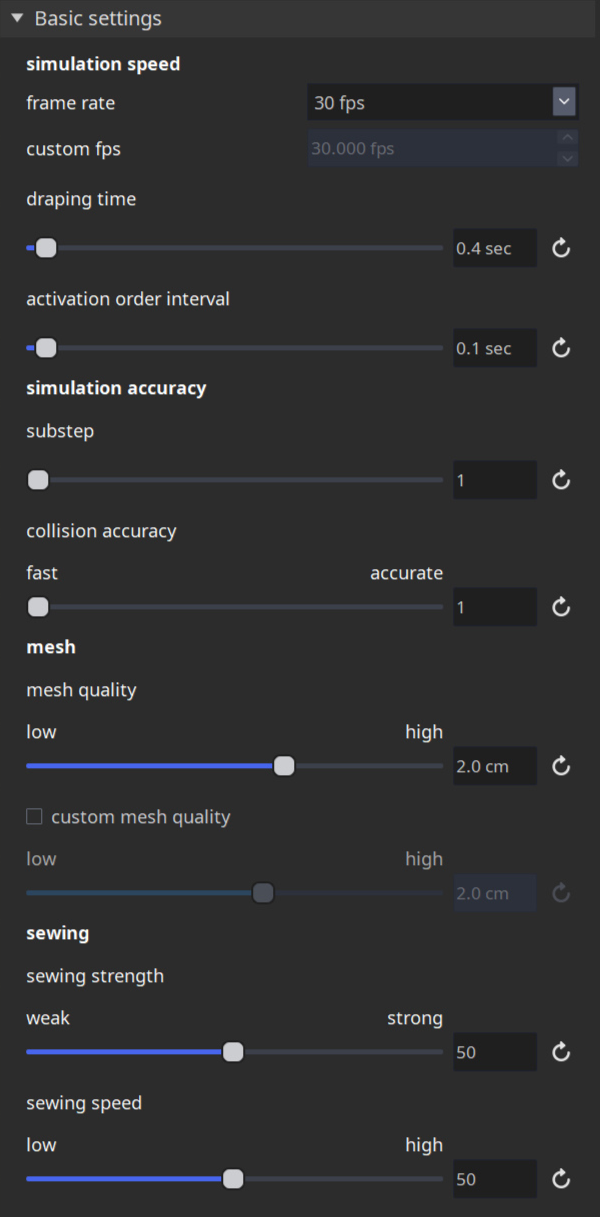Reset the draping time value
600x1217 pixels.
[x=560, y=248]
